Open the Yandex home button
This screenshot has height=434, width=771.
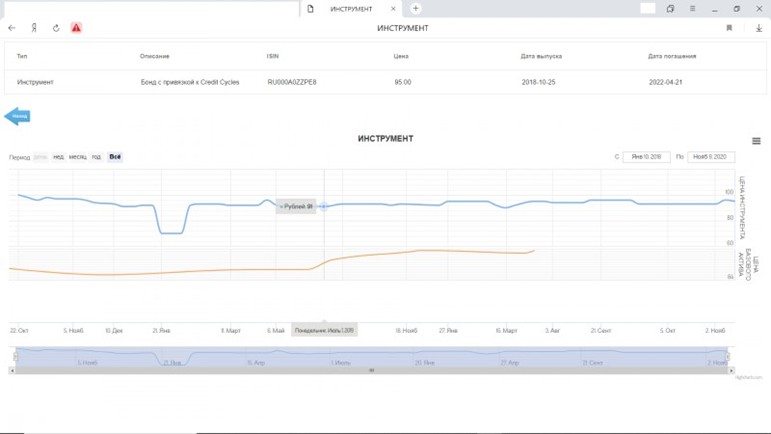pos(34,28)
